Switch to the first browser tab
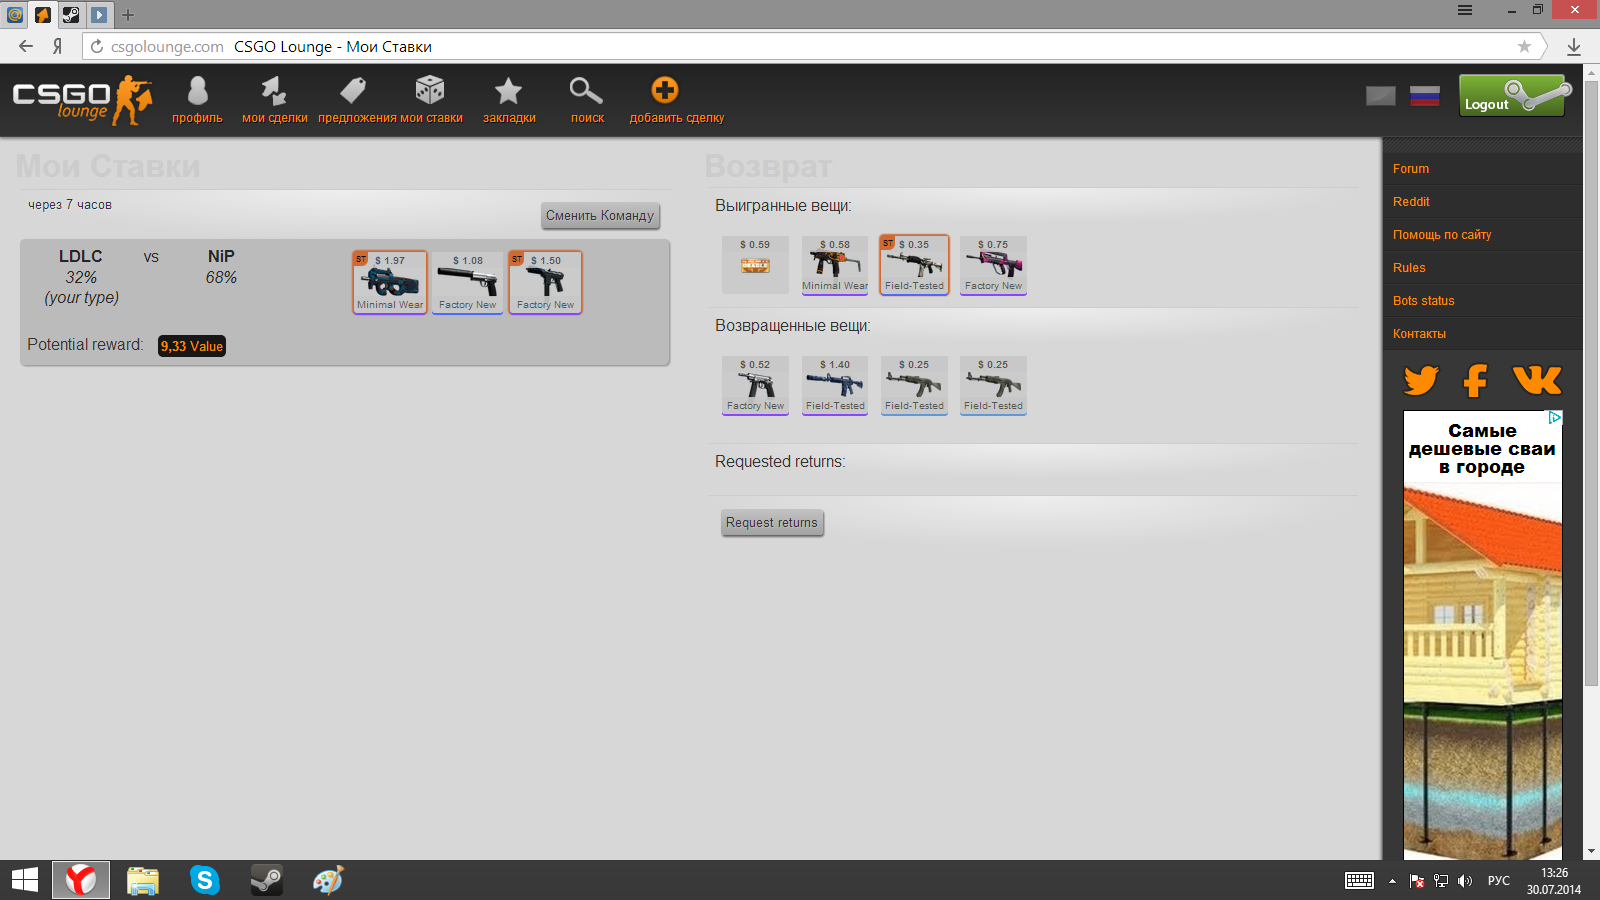1600x900 pixels. pos(15,14)
